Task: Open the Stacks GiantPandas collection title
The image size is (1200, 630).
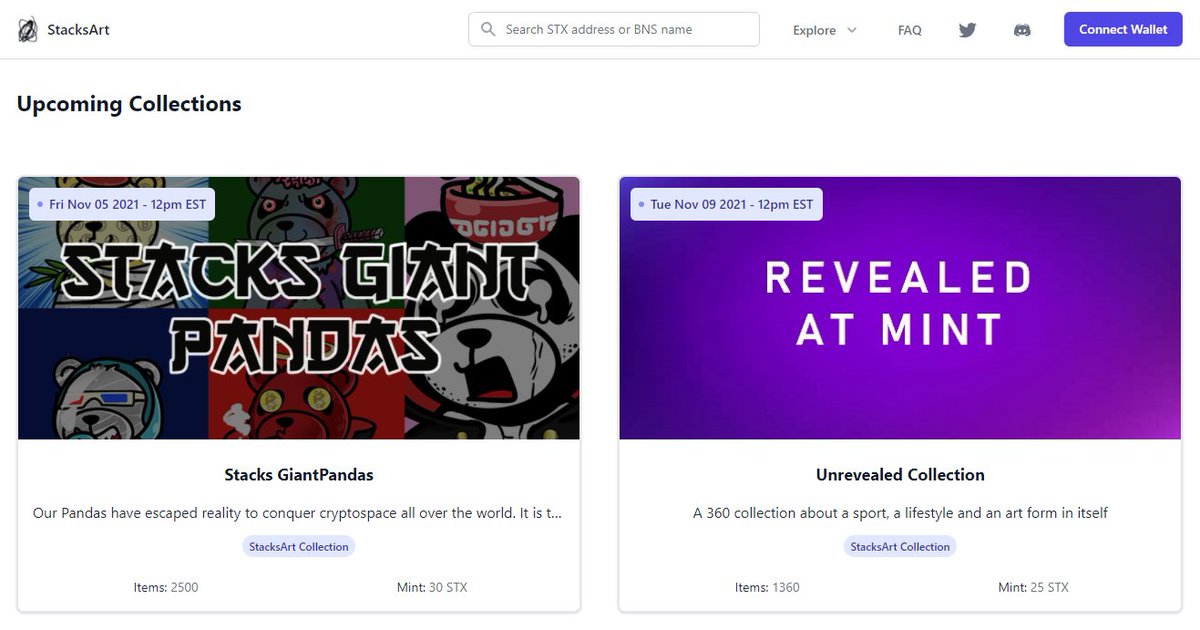Action: tap(299, 474)
